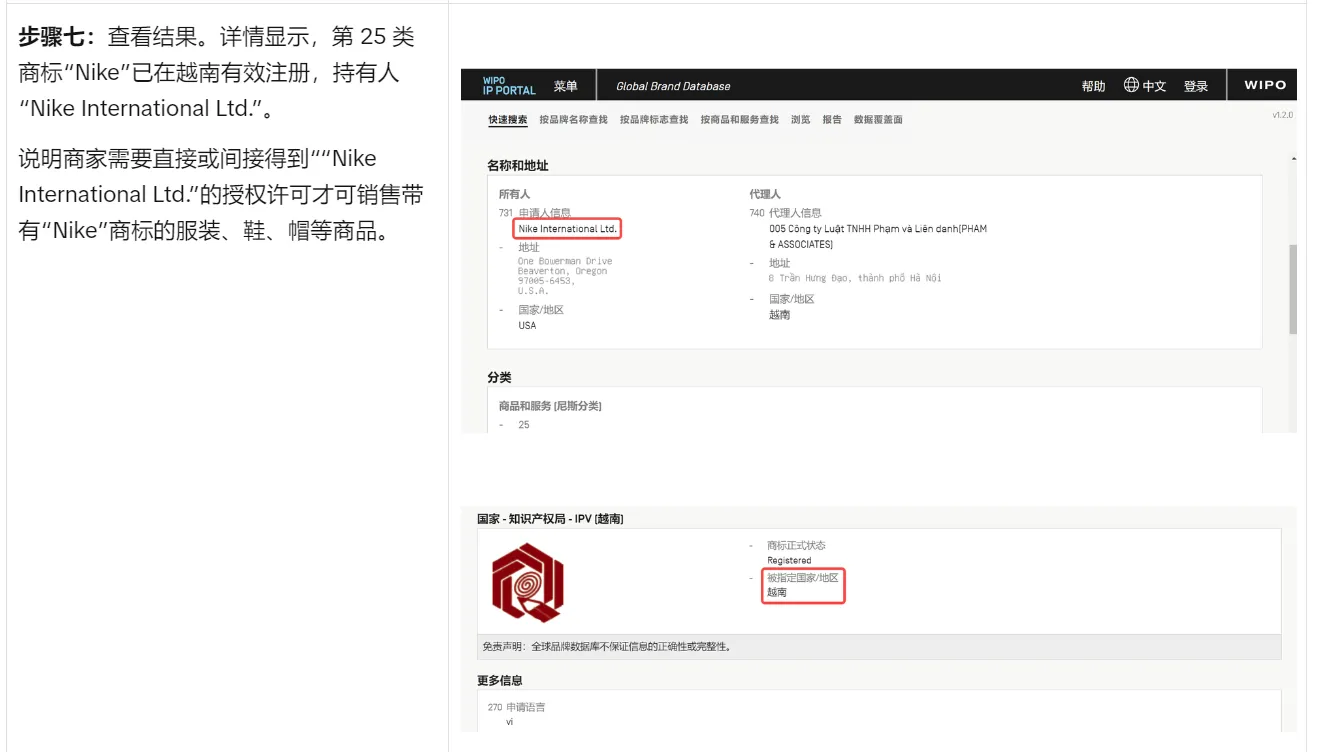Switch to the 快速搜索 tab
1328x752 pixels.
(x=508, y=120)
